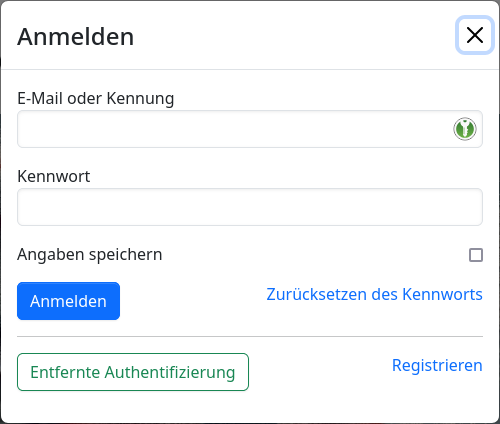
Task: Click the Anmelden dialog title heading
Action: coord(76,37)
